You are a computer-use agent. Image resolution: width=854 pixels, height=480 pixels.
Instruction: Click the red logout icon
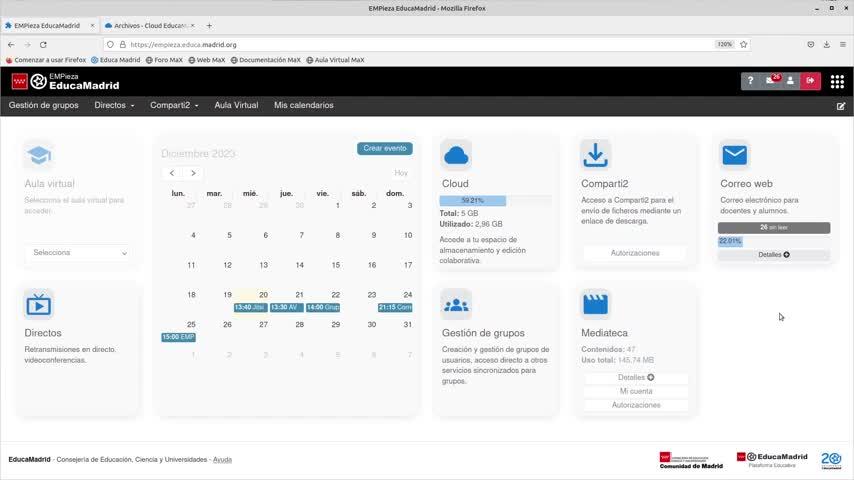(810, 81)
